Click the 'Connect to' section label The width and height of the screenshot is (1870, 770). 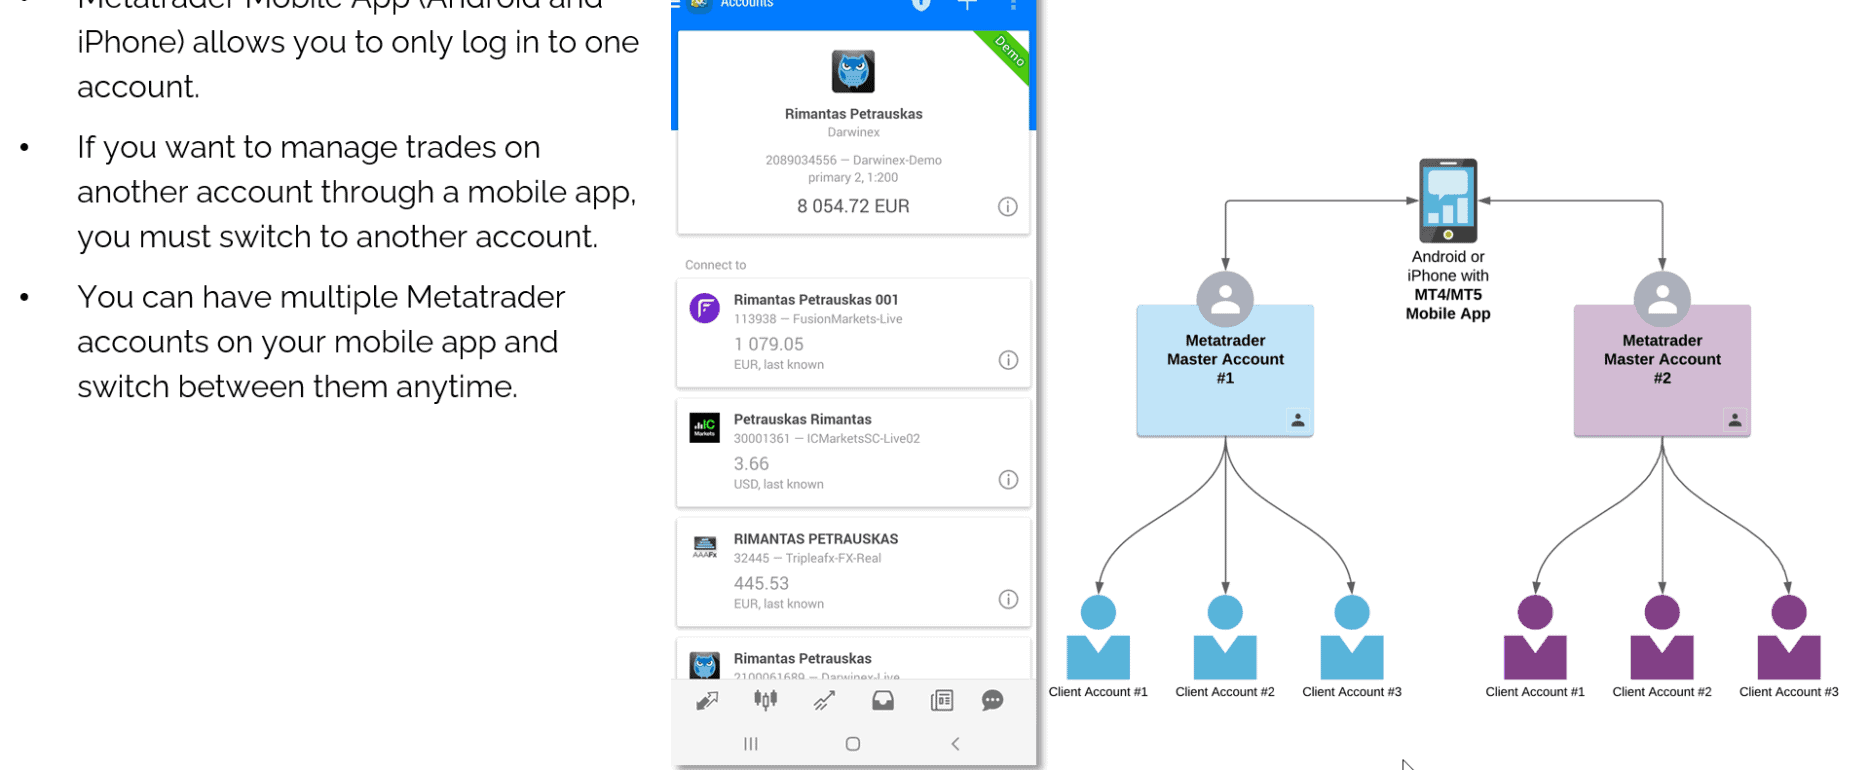pyautogui.click(x=715, y=265)
